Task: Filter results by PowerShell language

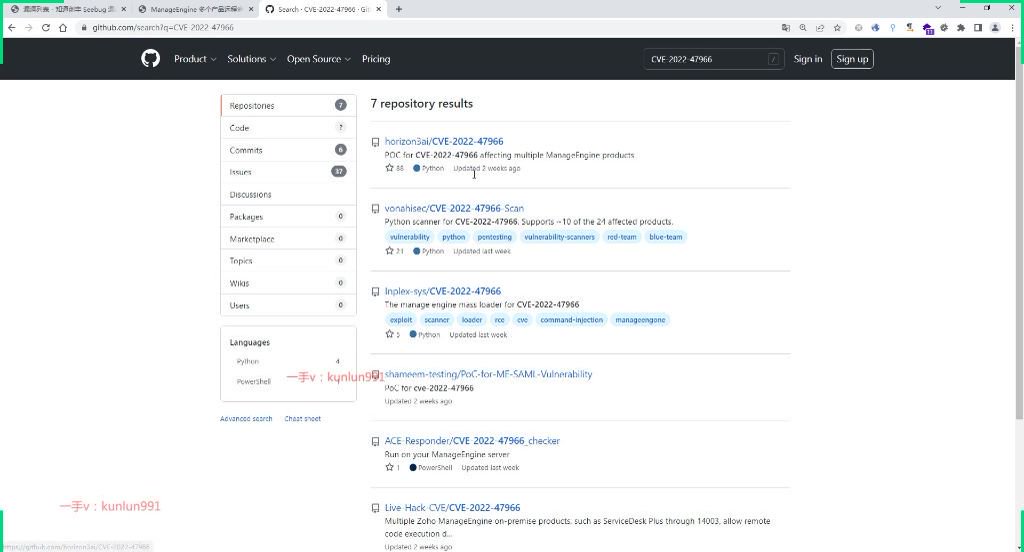Action: click(x=288, y=382)
